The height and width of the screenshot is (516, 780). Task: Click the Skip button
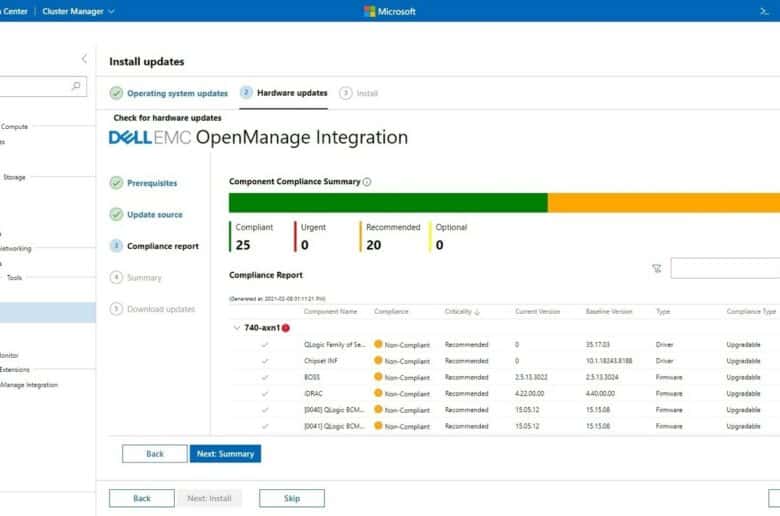coord(292,498)
